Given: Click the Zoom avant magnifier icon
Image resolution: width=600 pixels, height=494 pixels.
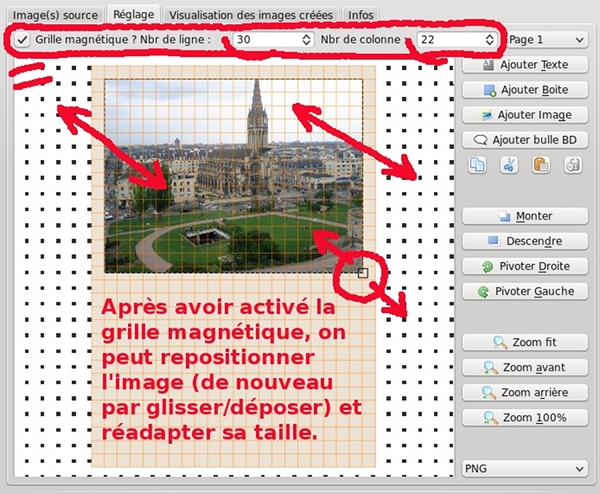Looking at the screenshot, I should click(491, 367).
